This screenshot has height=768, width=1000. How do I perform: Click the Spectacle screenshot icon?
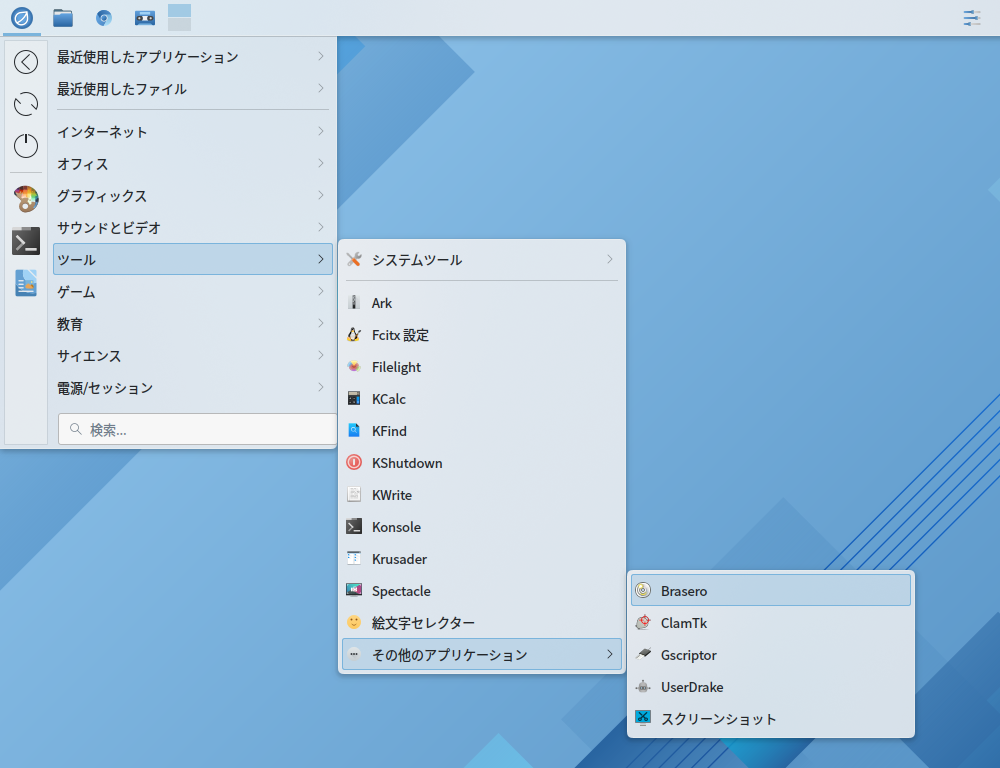tap(354, 590)
